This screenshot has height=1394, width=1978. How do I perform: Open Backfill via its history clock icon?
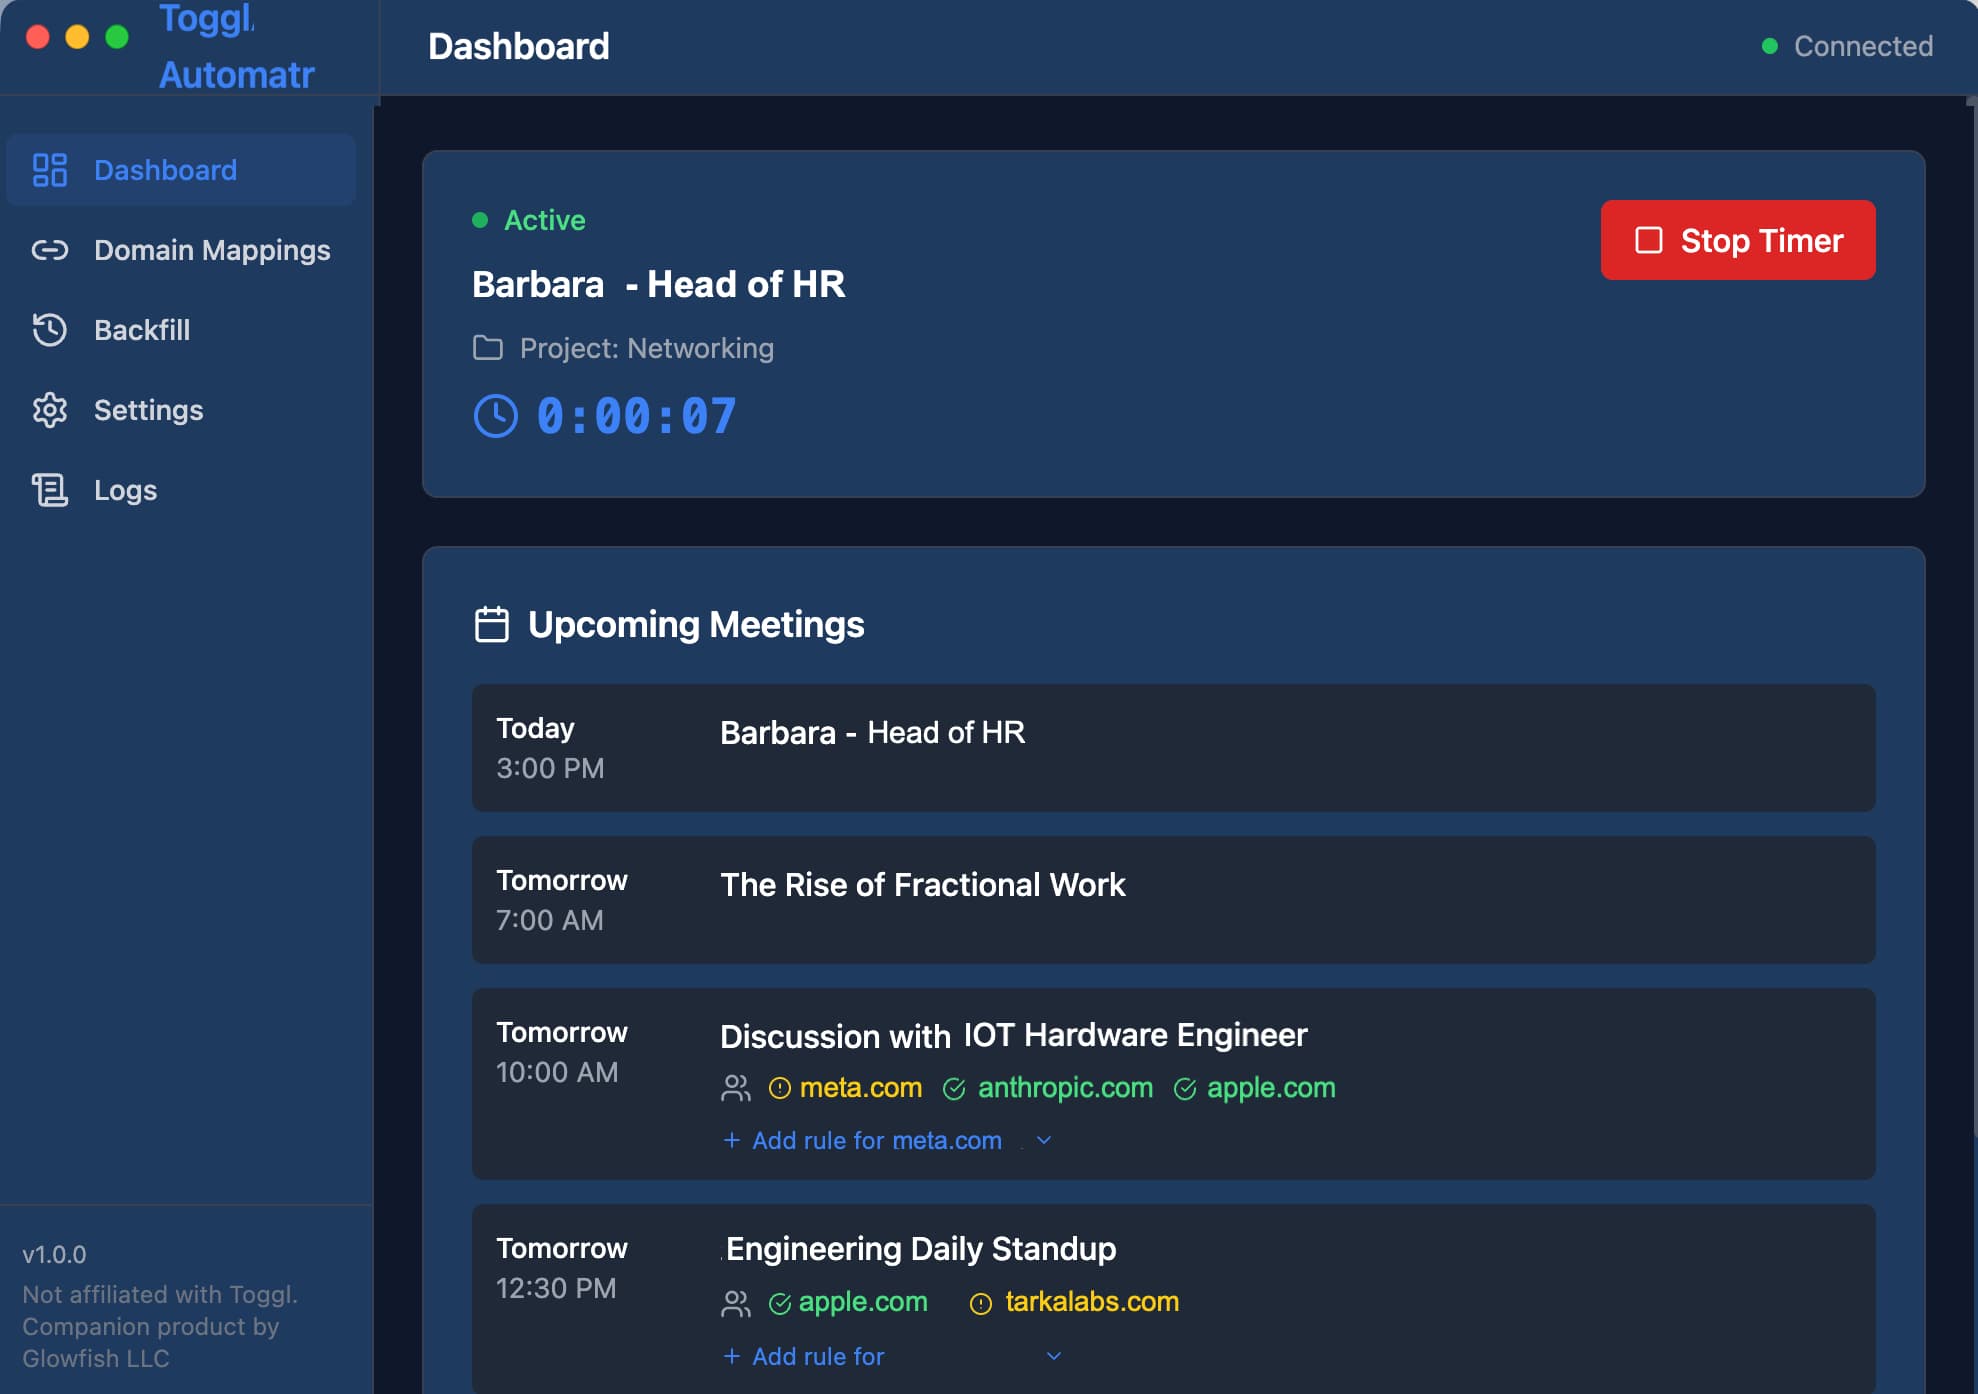[x=50, y=330]
